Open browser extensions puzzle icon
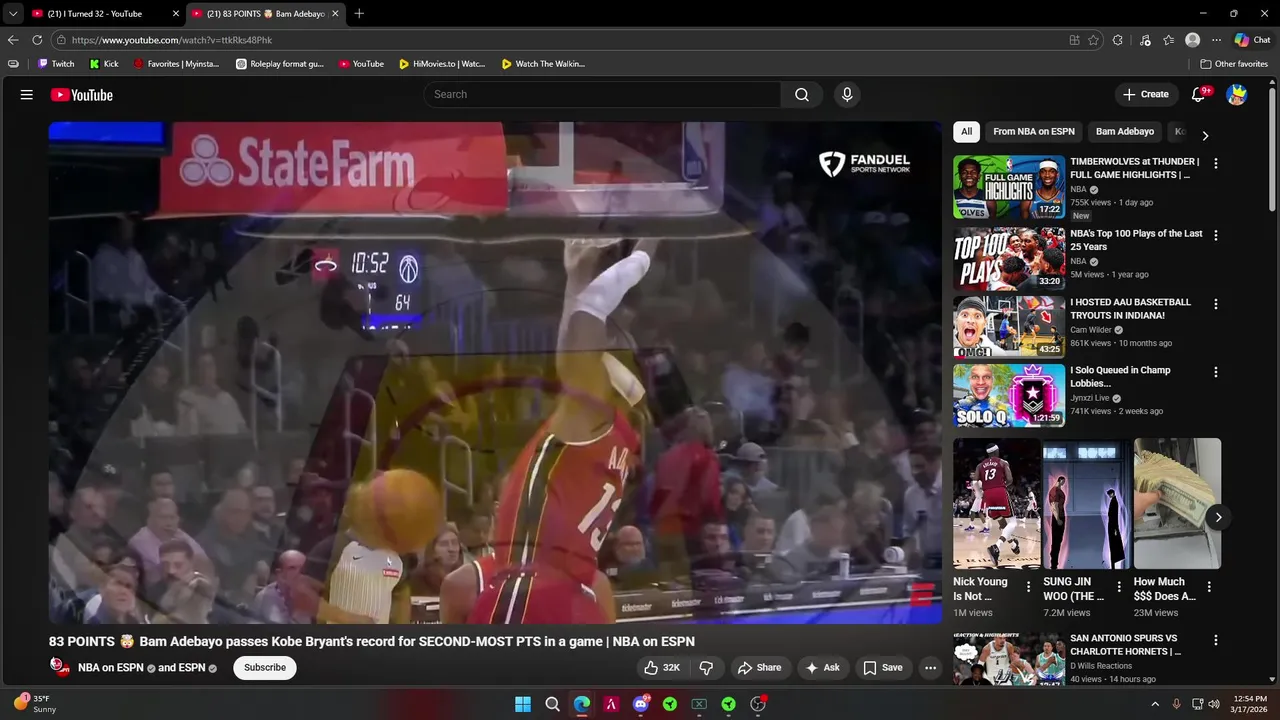 (1118, 40)
